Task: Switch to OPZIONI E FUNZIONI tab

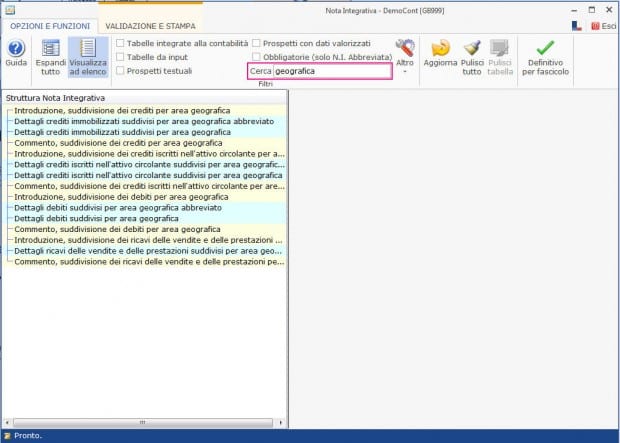Action: pyautogui.click(x=50, y=26)
